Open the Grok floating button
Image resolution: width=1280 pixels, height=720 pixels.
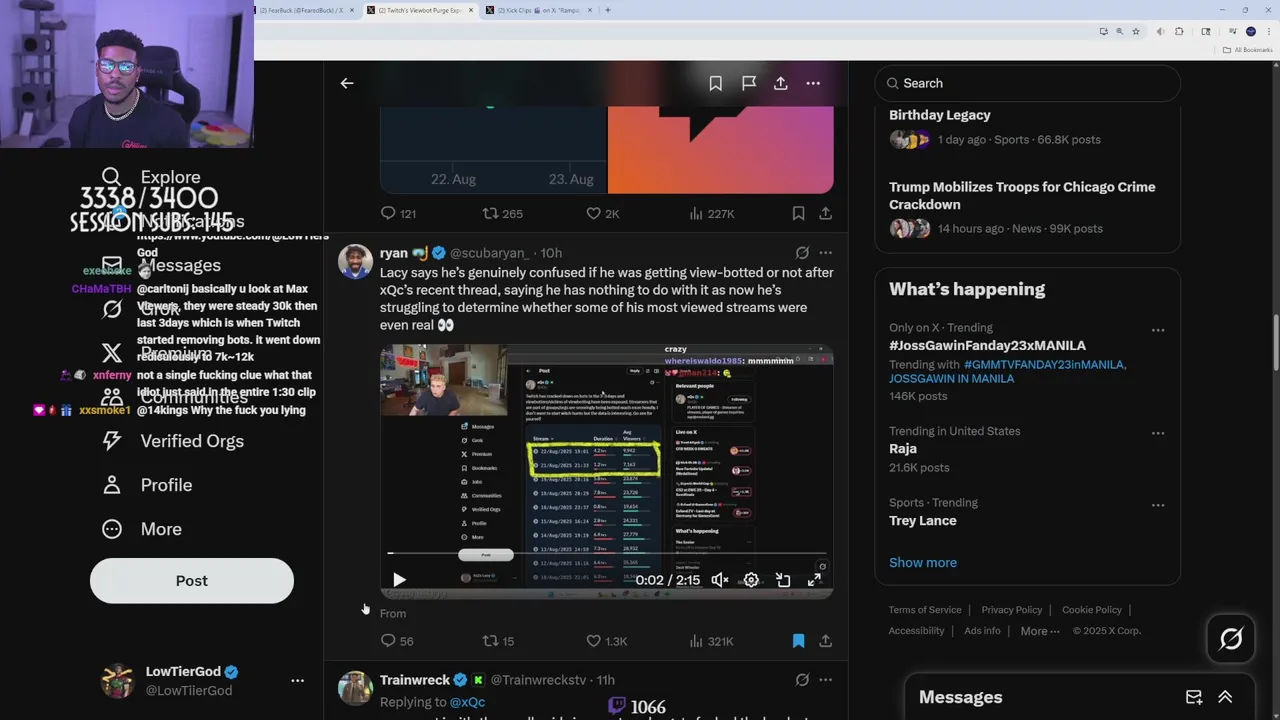[1231, 638]
